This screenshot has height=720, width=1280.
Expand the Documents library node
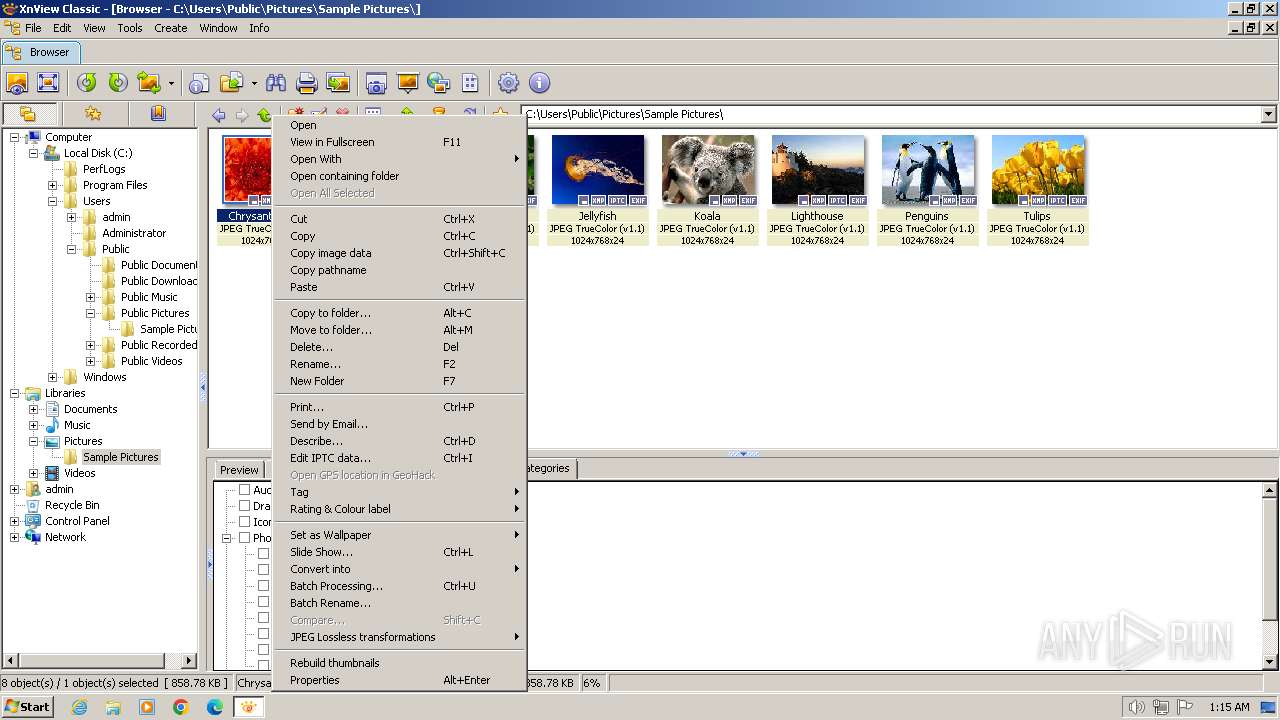pos(34,409)
